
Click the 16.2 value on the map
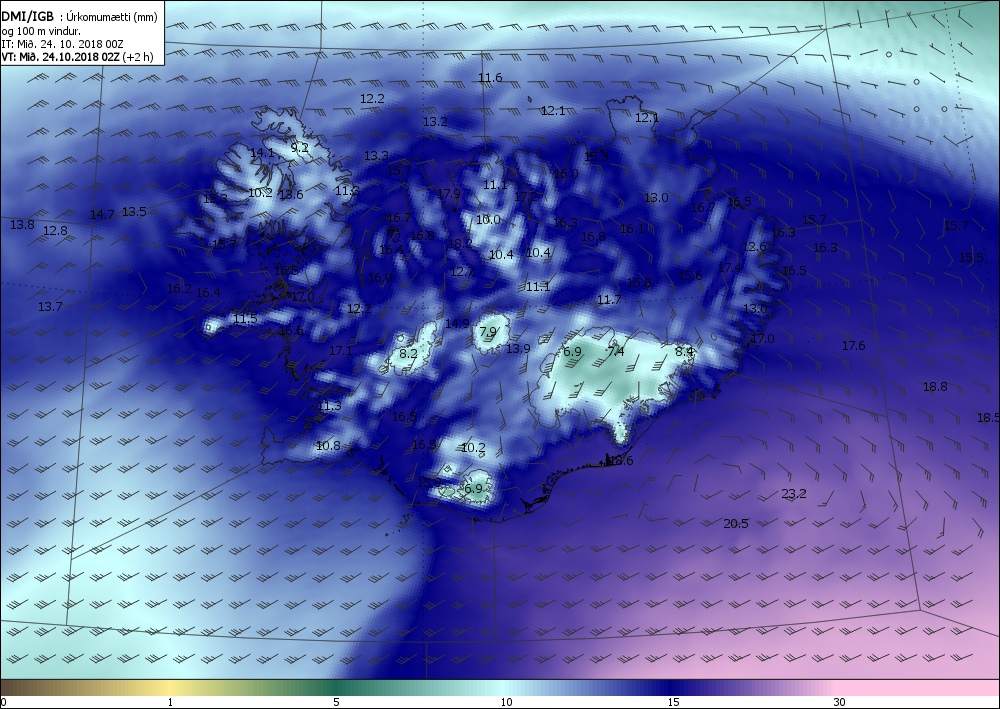(x=179, y=289)
